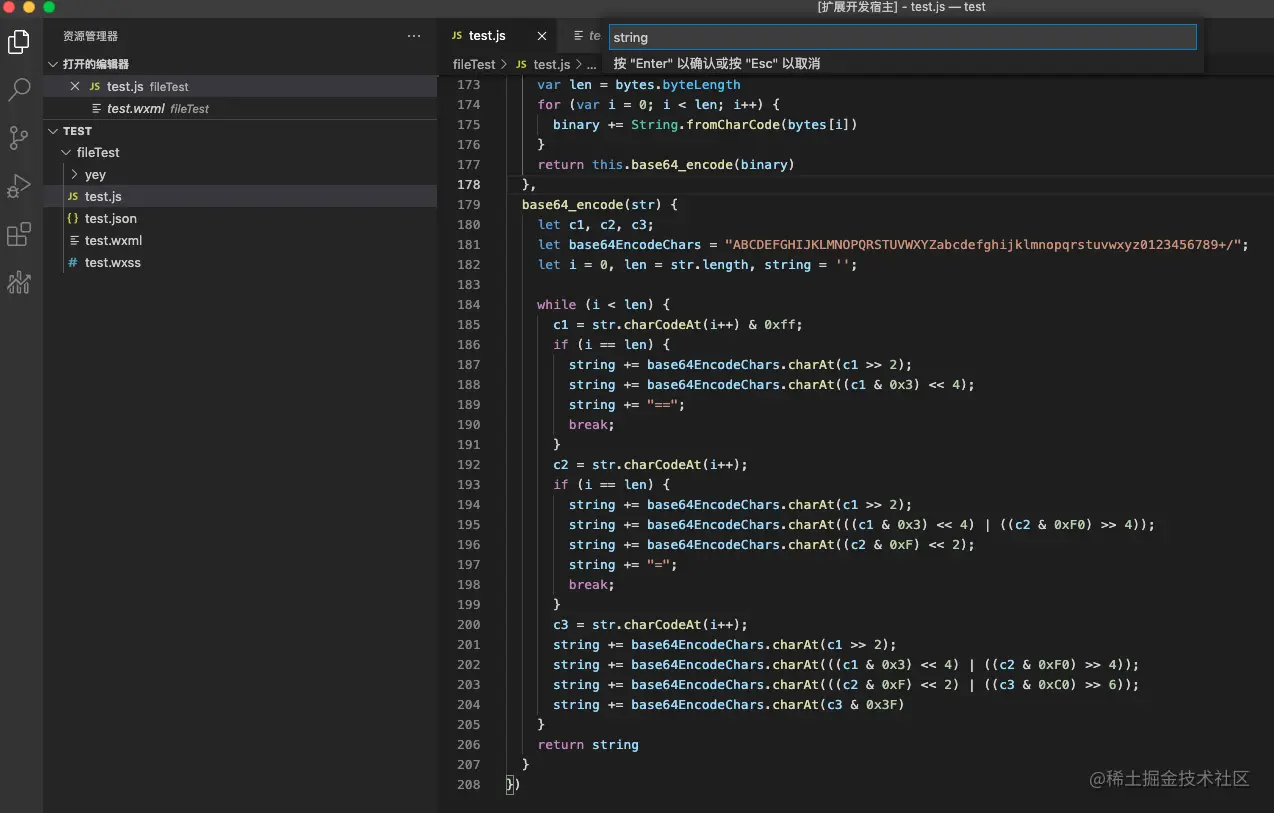Open the explorer panel more actions menu
The image size is (1274, 813).
(414, 36)
